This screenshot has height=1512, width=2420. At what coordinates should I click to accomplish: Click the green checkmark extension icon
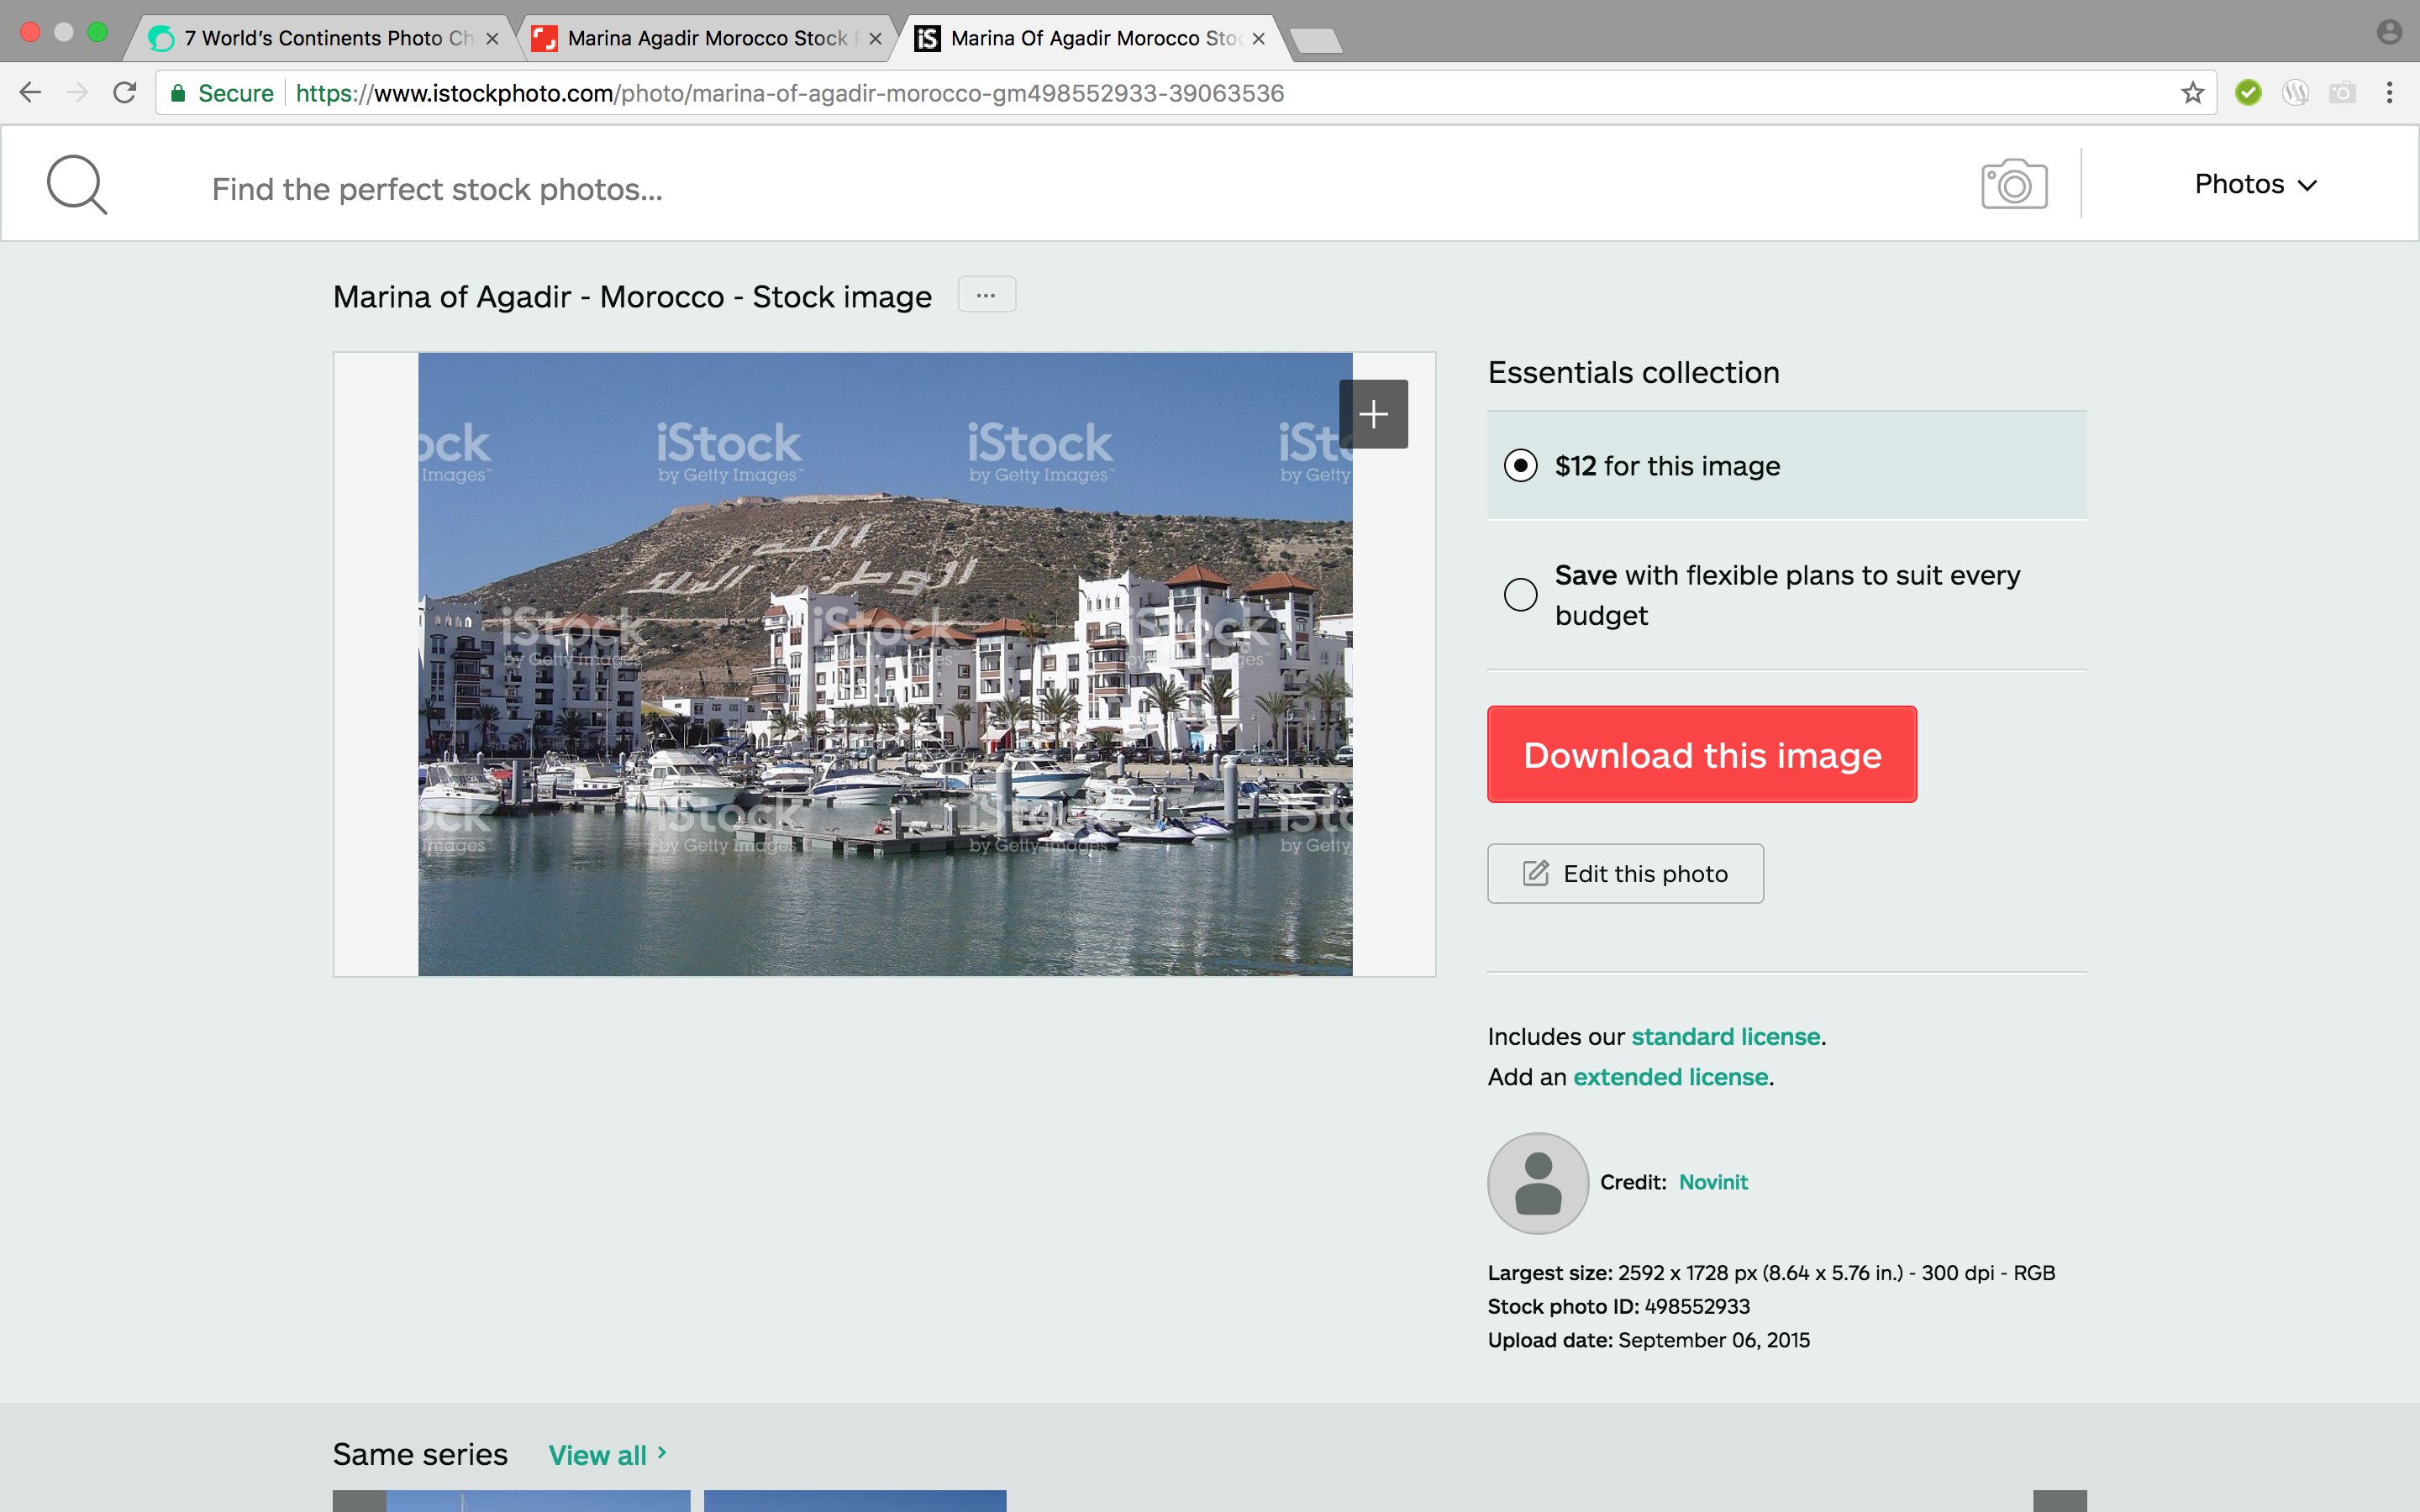pyautogui.click(x=2248, y=93)
